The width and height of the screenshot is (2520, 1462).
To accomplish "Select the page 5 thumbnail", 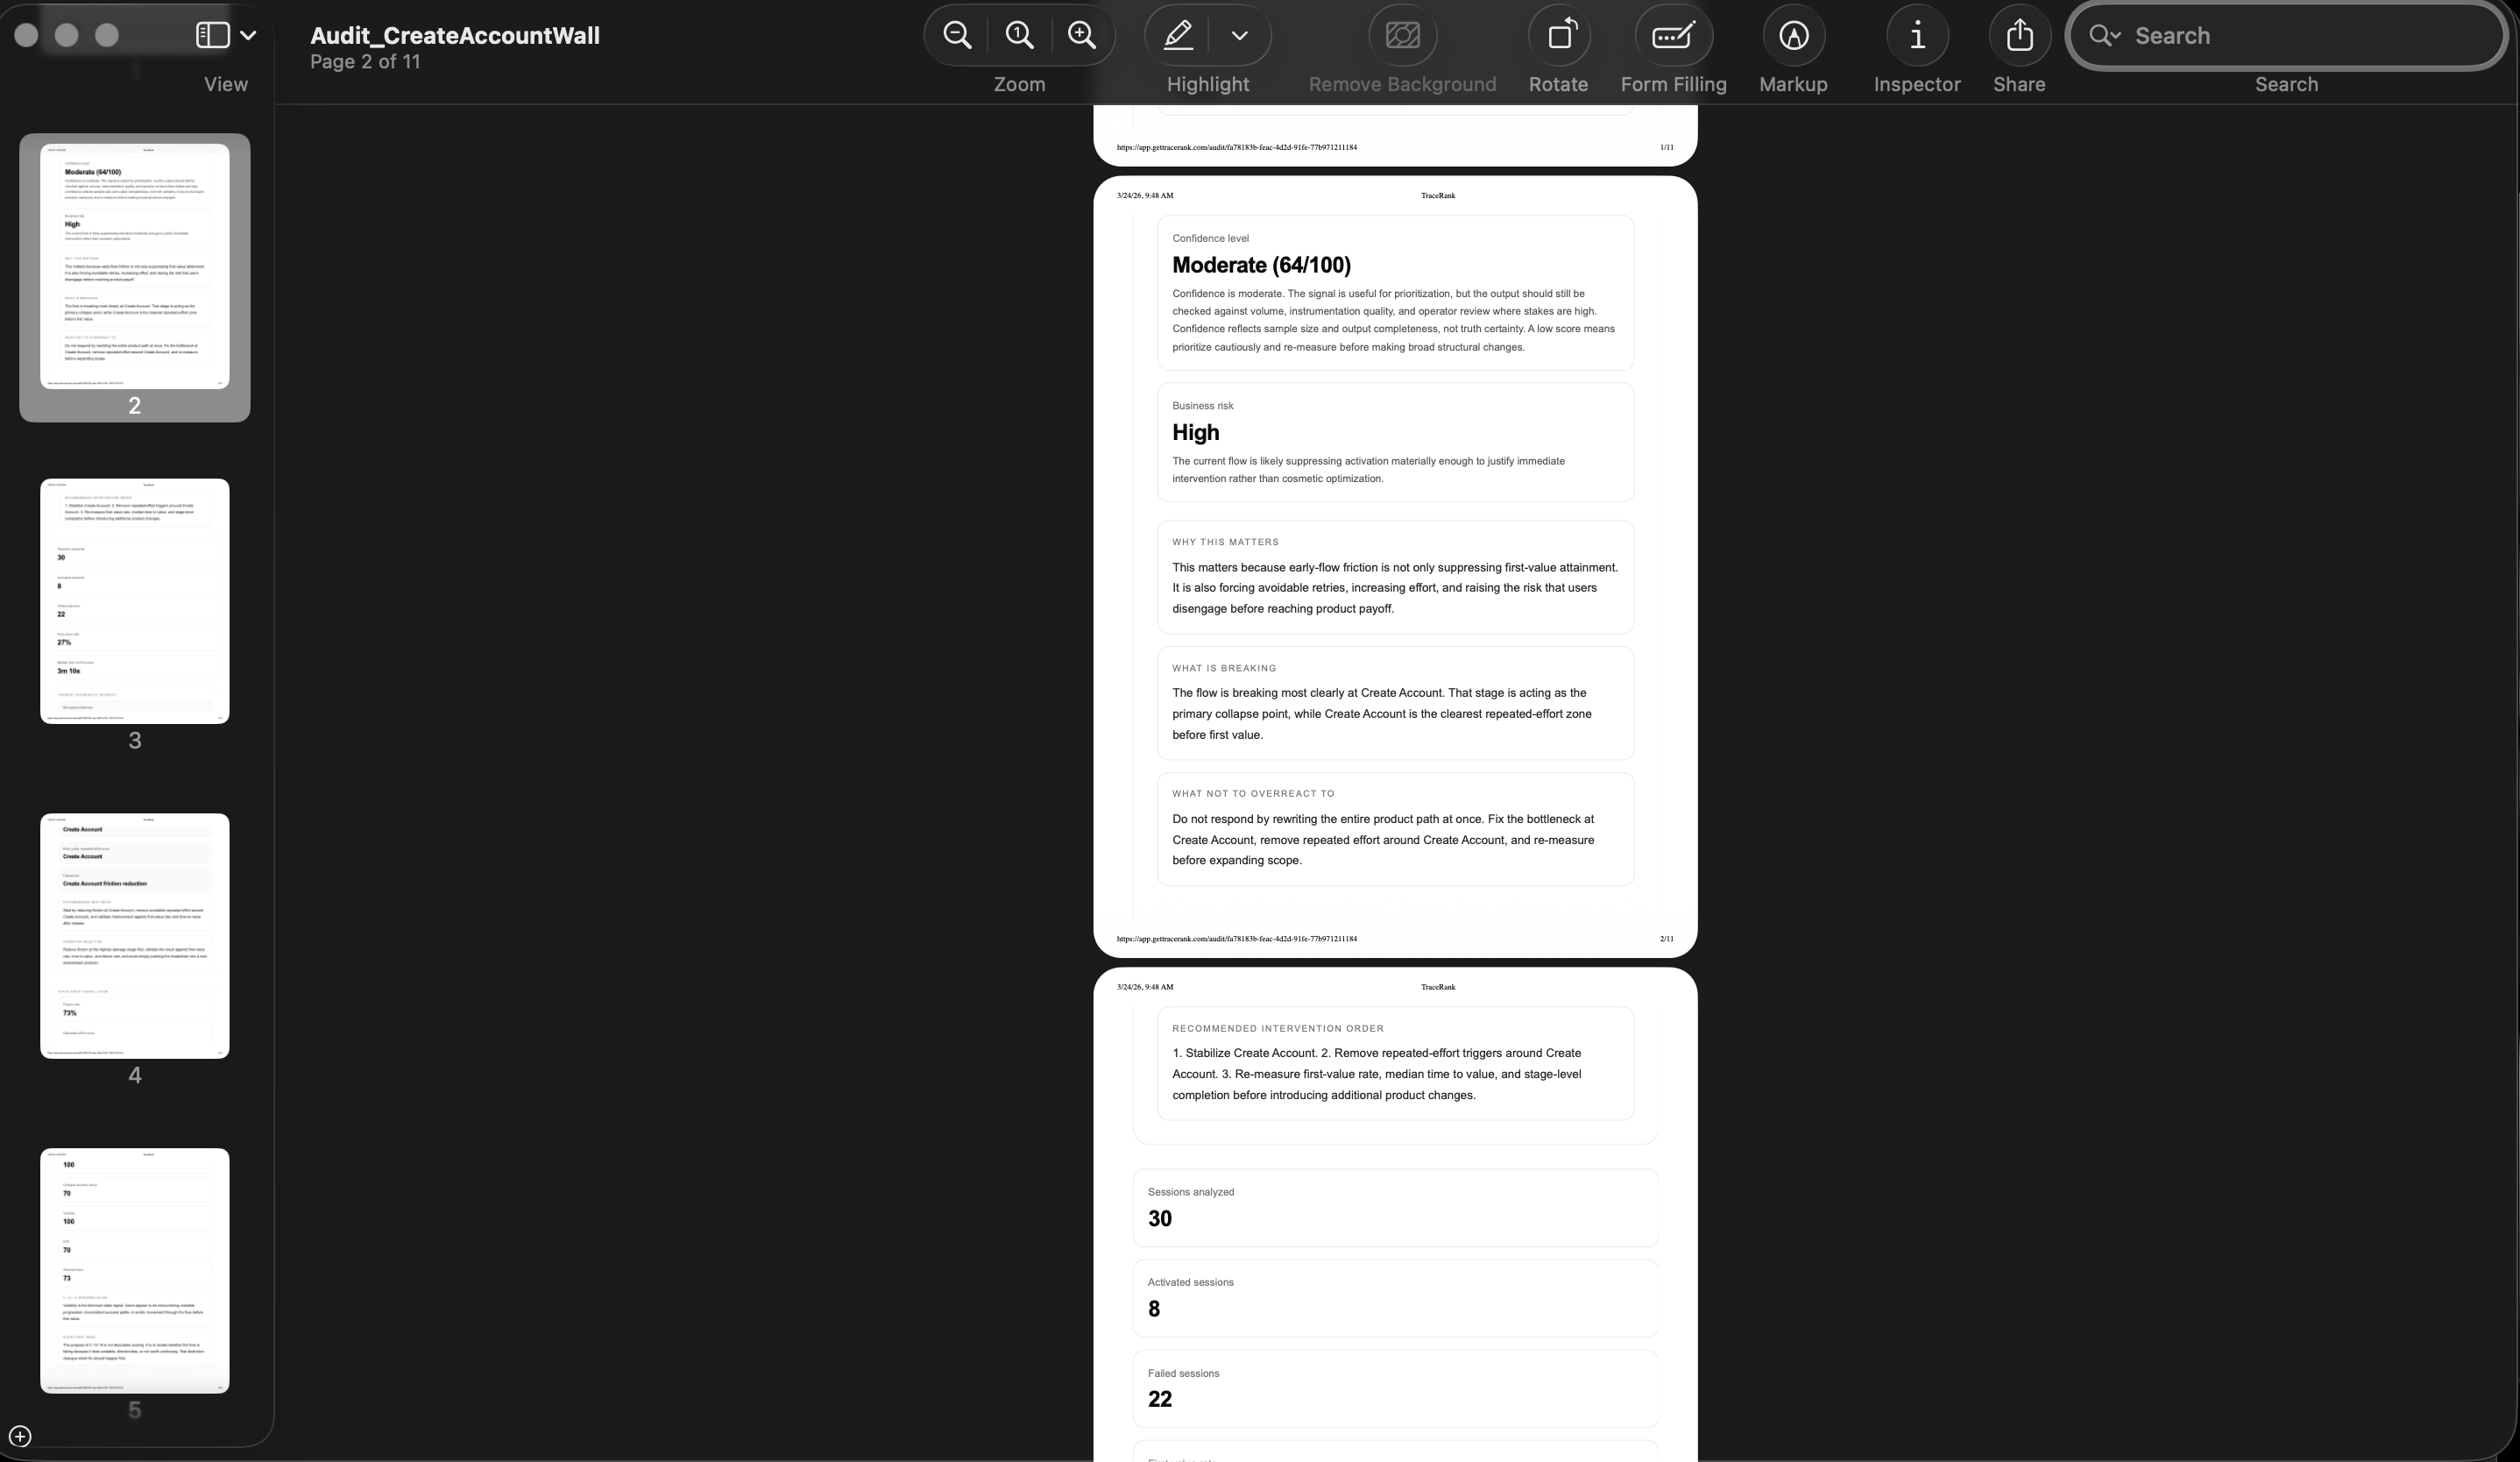I will pyautogui.click(x=135, y=1270).
